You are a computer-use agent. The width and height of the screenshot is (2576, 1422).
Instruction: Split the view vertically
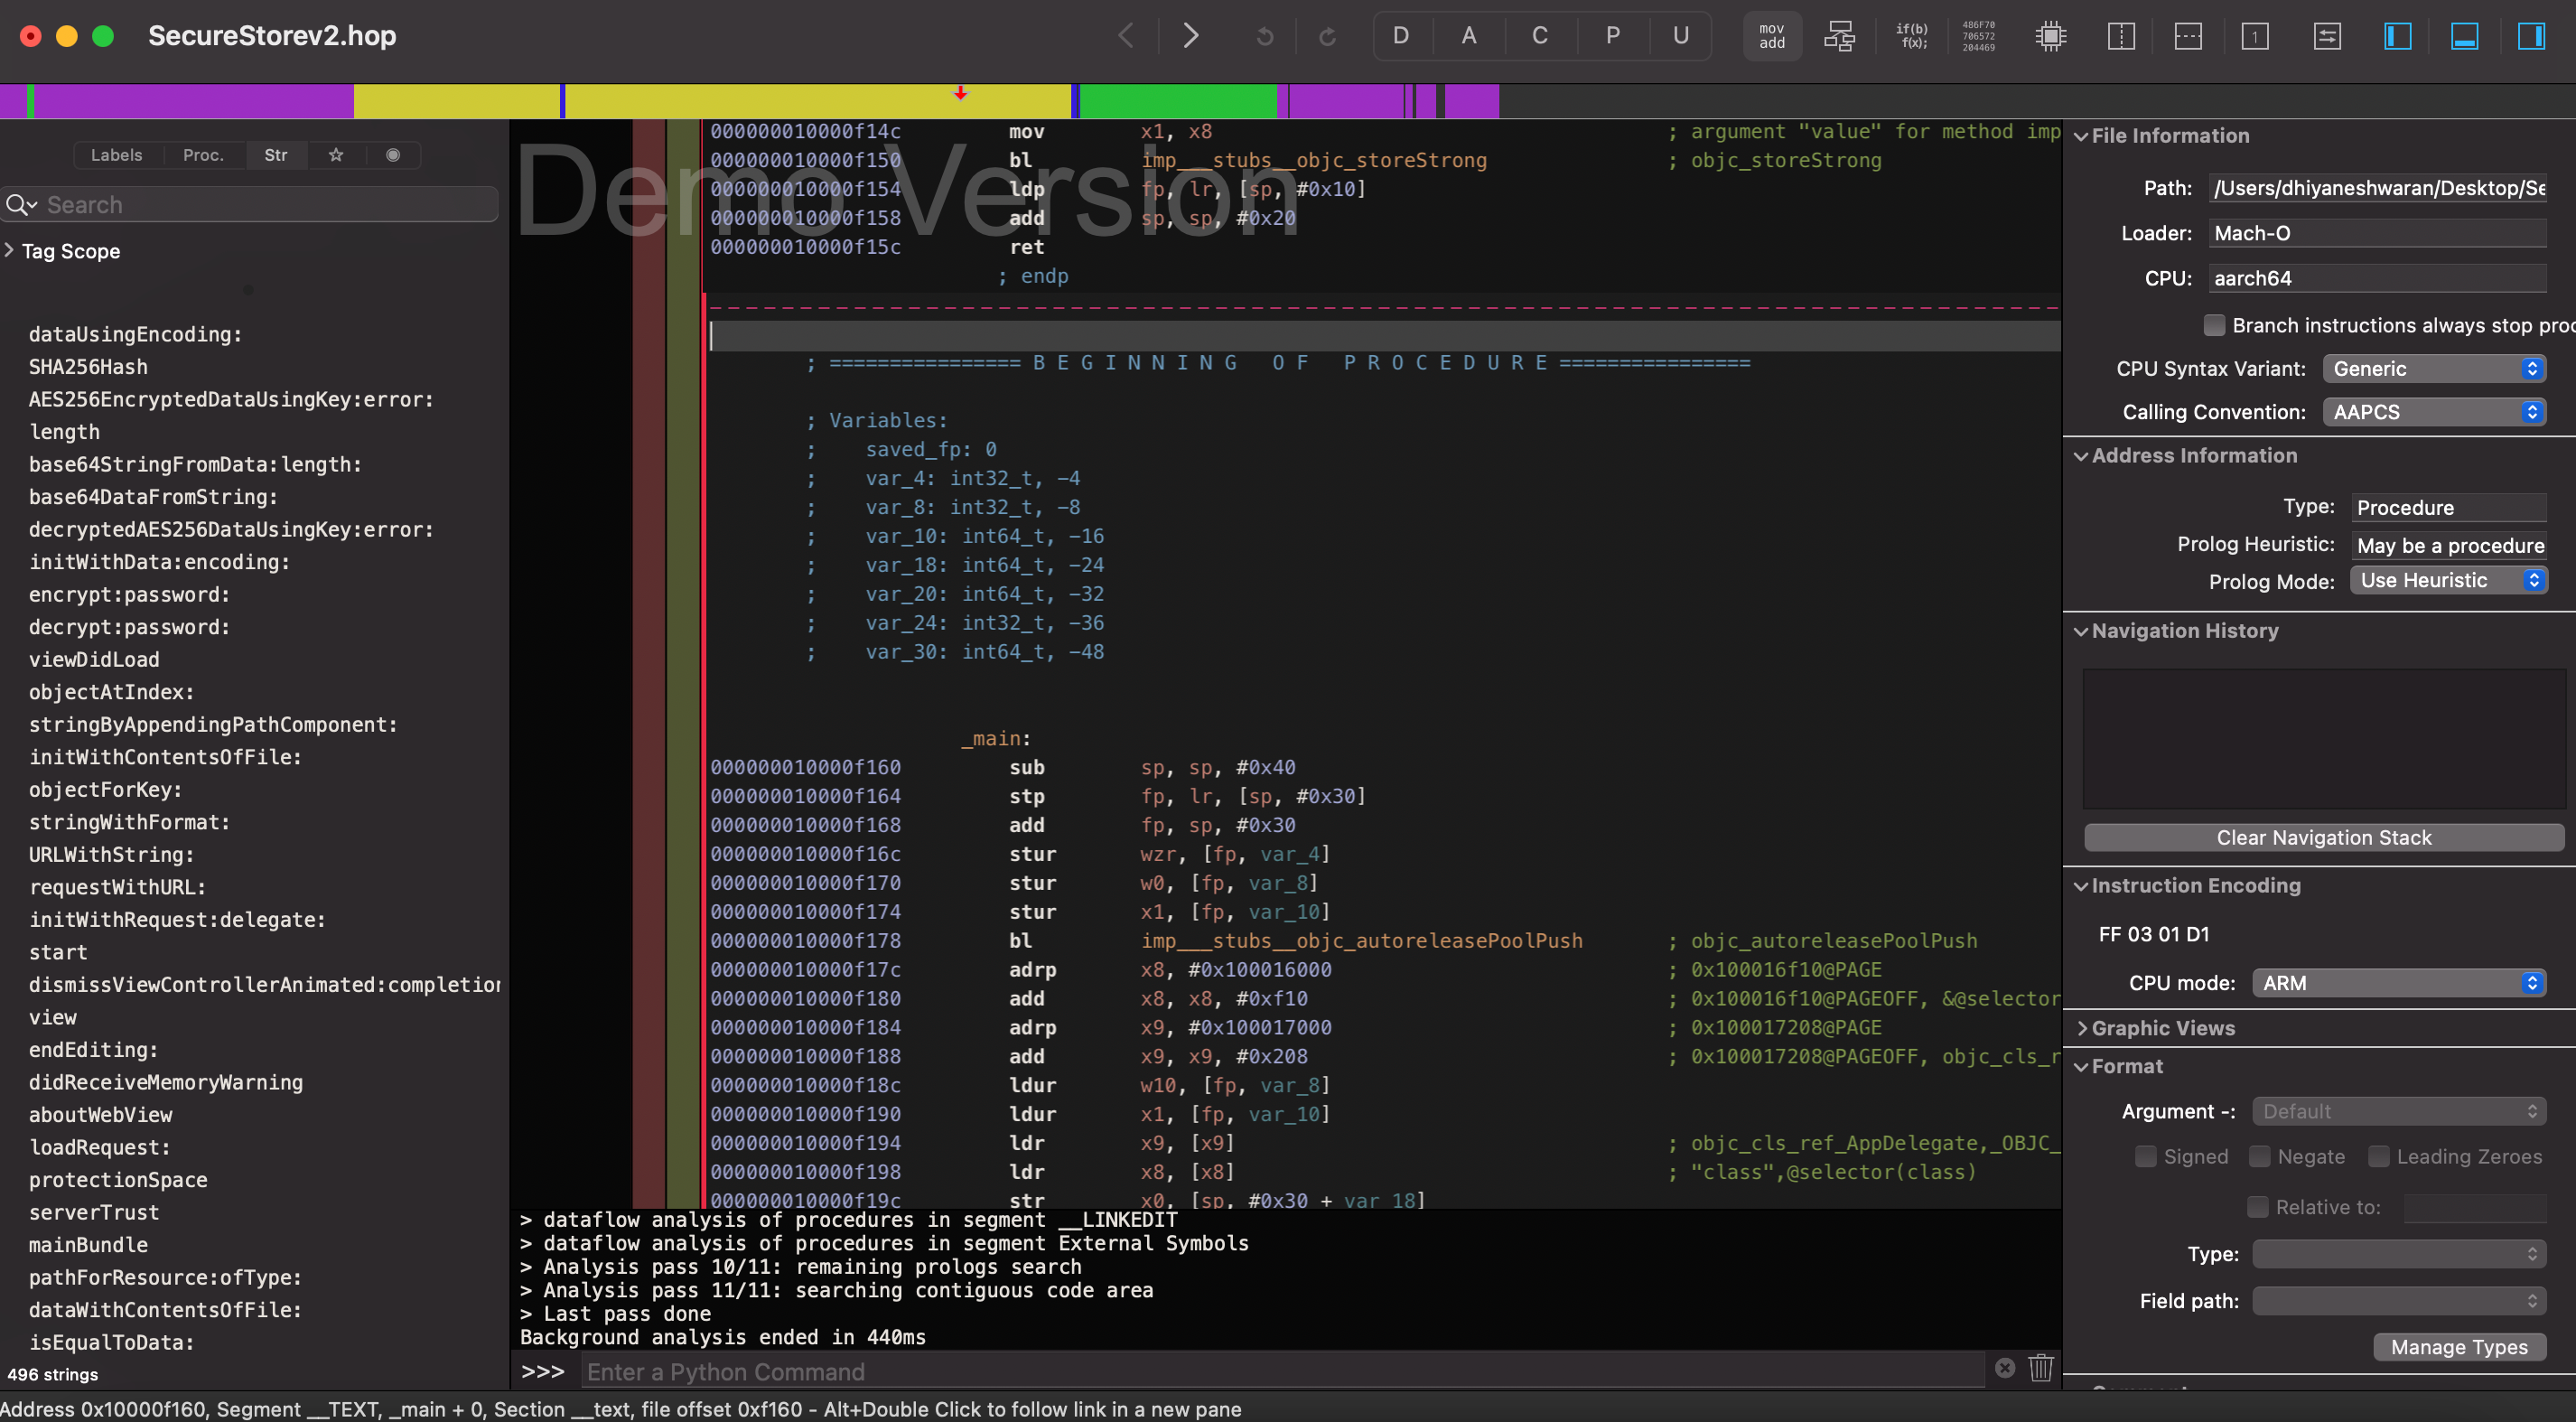(2121, 36)
